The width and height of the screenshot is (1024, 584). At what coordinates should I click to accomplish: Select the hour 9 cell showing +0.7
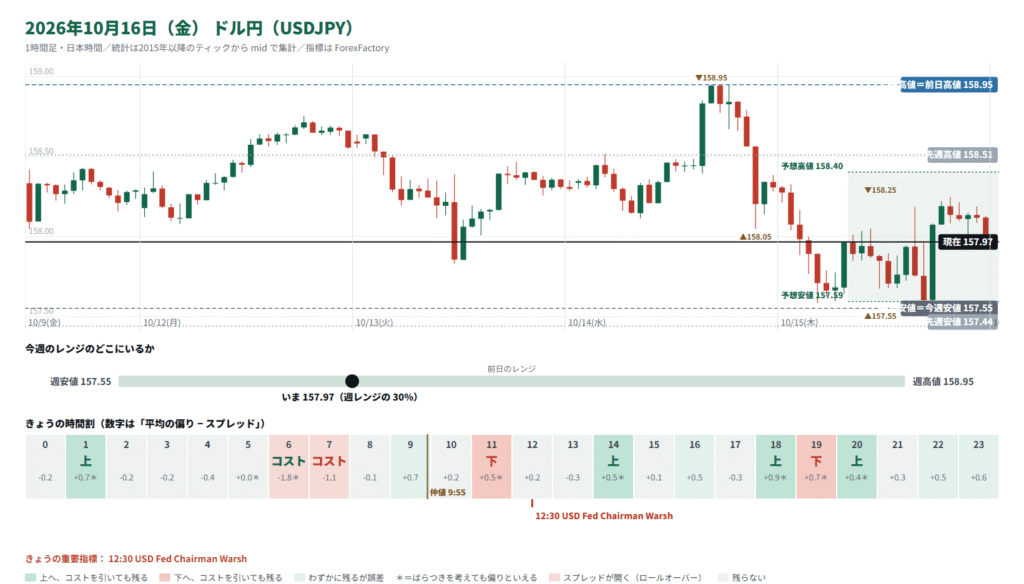pyautogui.click(x=410, y=466)
